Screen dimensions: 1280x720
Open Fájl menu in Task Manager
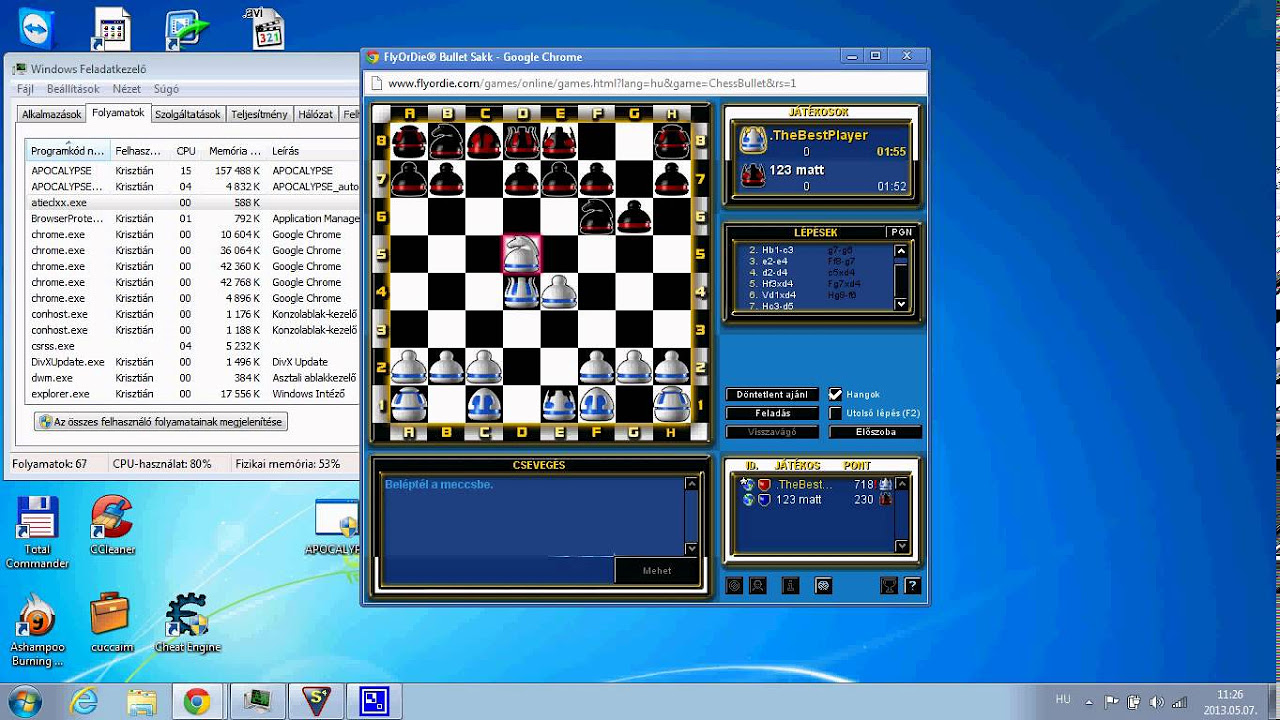(x=25, y=89)
